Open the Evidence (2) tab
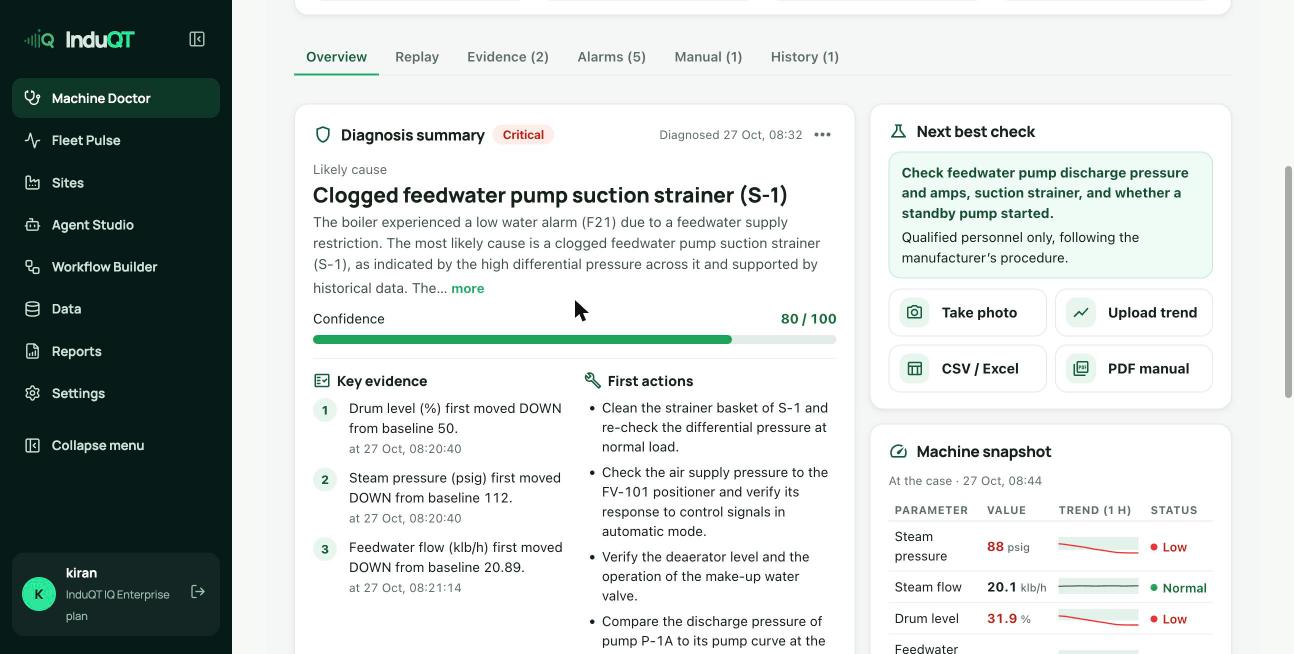Image resolution: width=1294 pixels, height=654 pixels. (x=508, y=57)
